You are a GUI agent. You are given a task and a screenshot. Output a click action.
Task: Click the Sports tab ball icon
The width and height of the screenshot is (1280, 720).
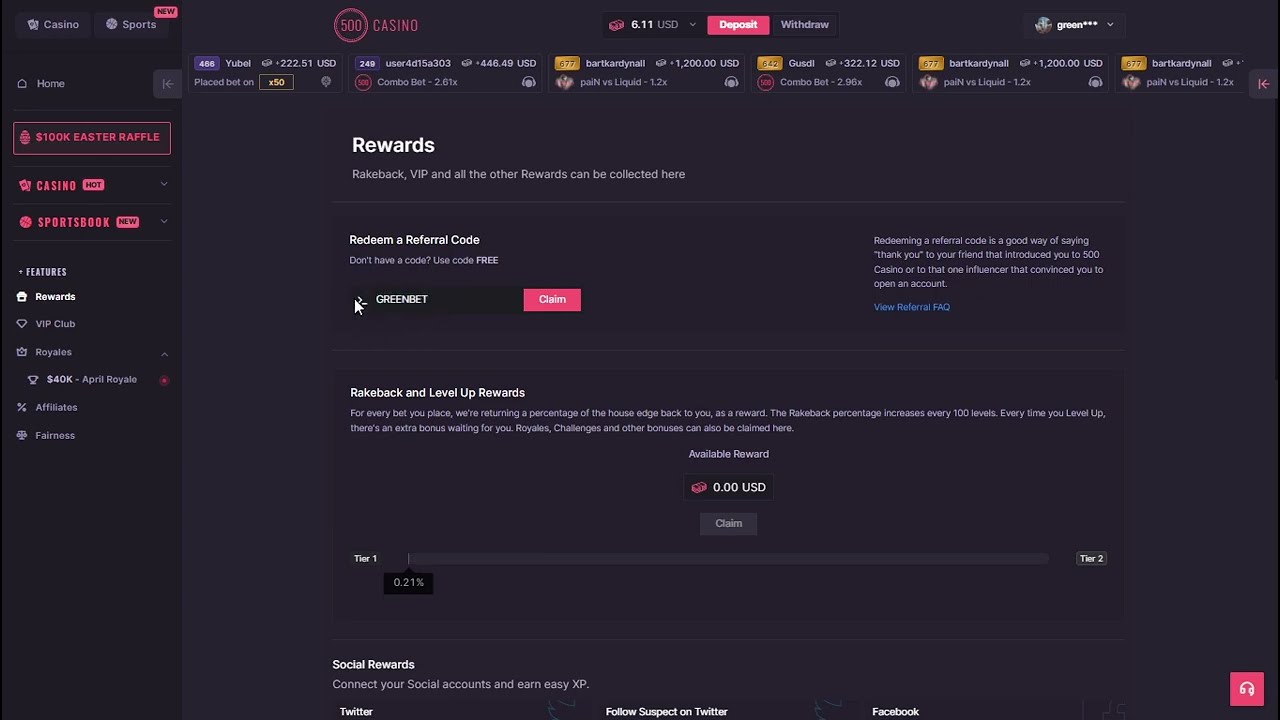(x=112, y=25)
